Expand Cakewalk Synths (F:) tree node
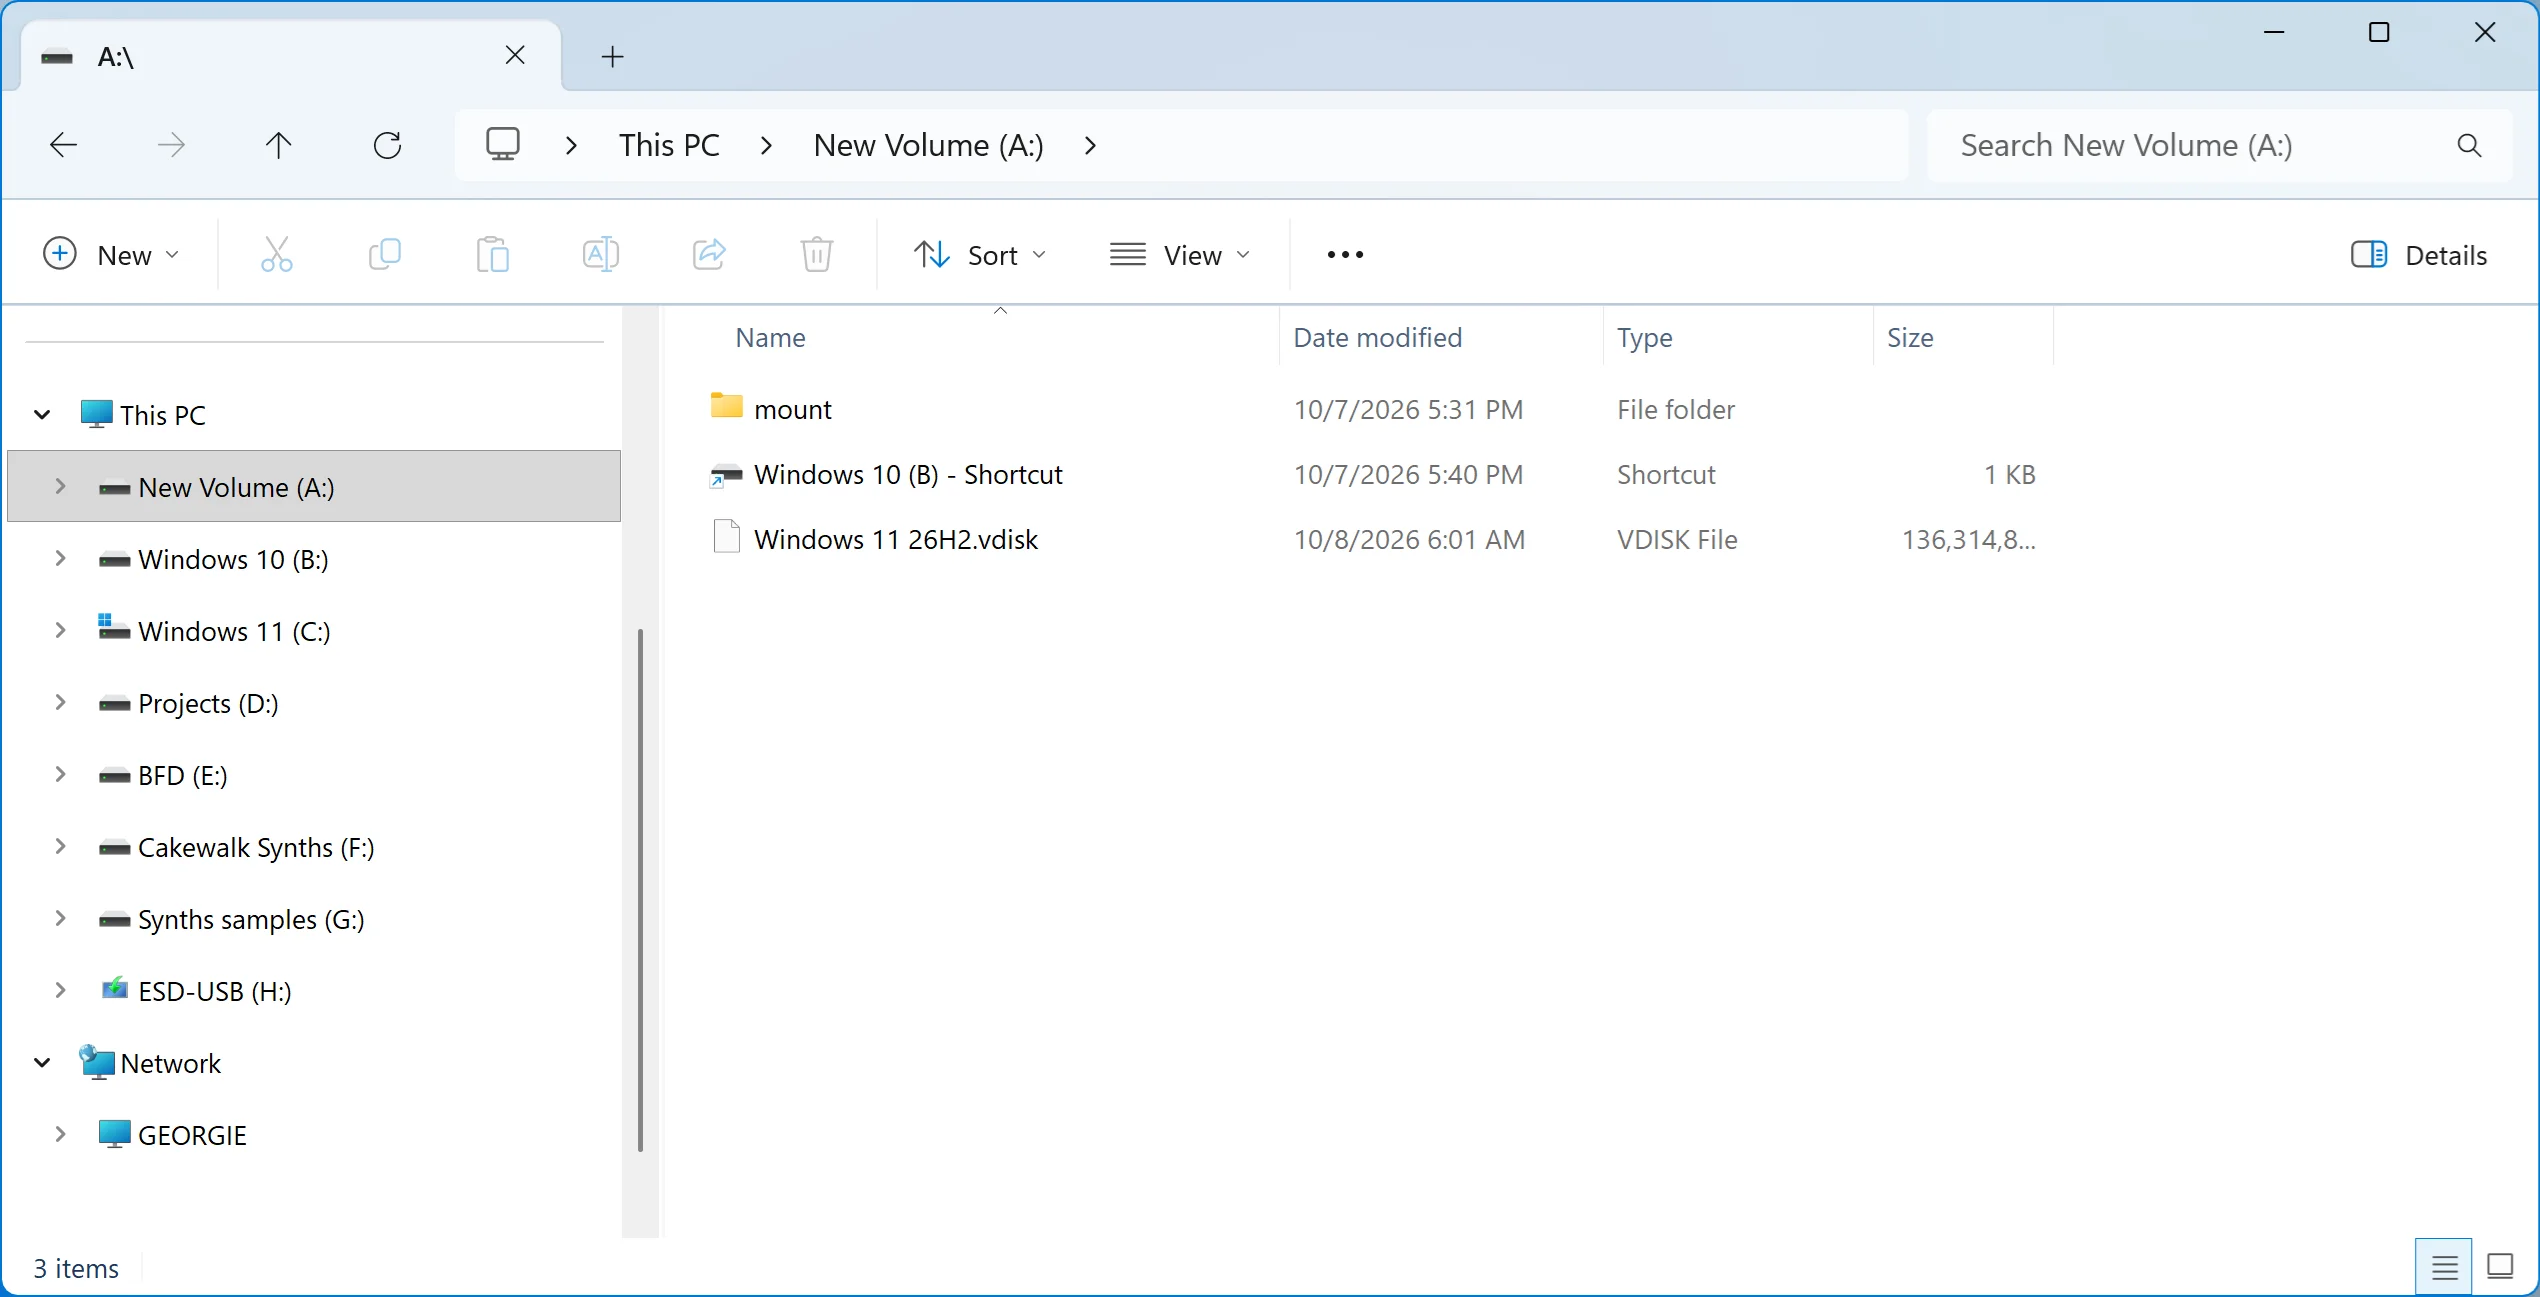The height and width of the screenshot is (1297, 2540). pos(60,846)
